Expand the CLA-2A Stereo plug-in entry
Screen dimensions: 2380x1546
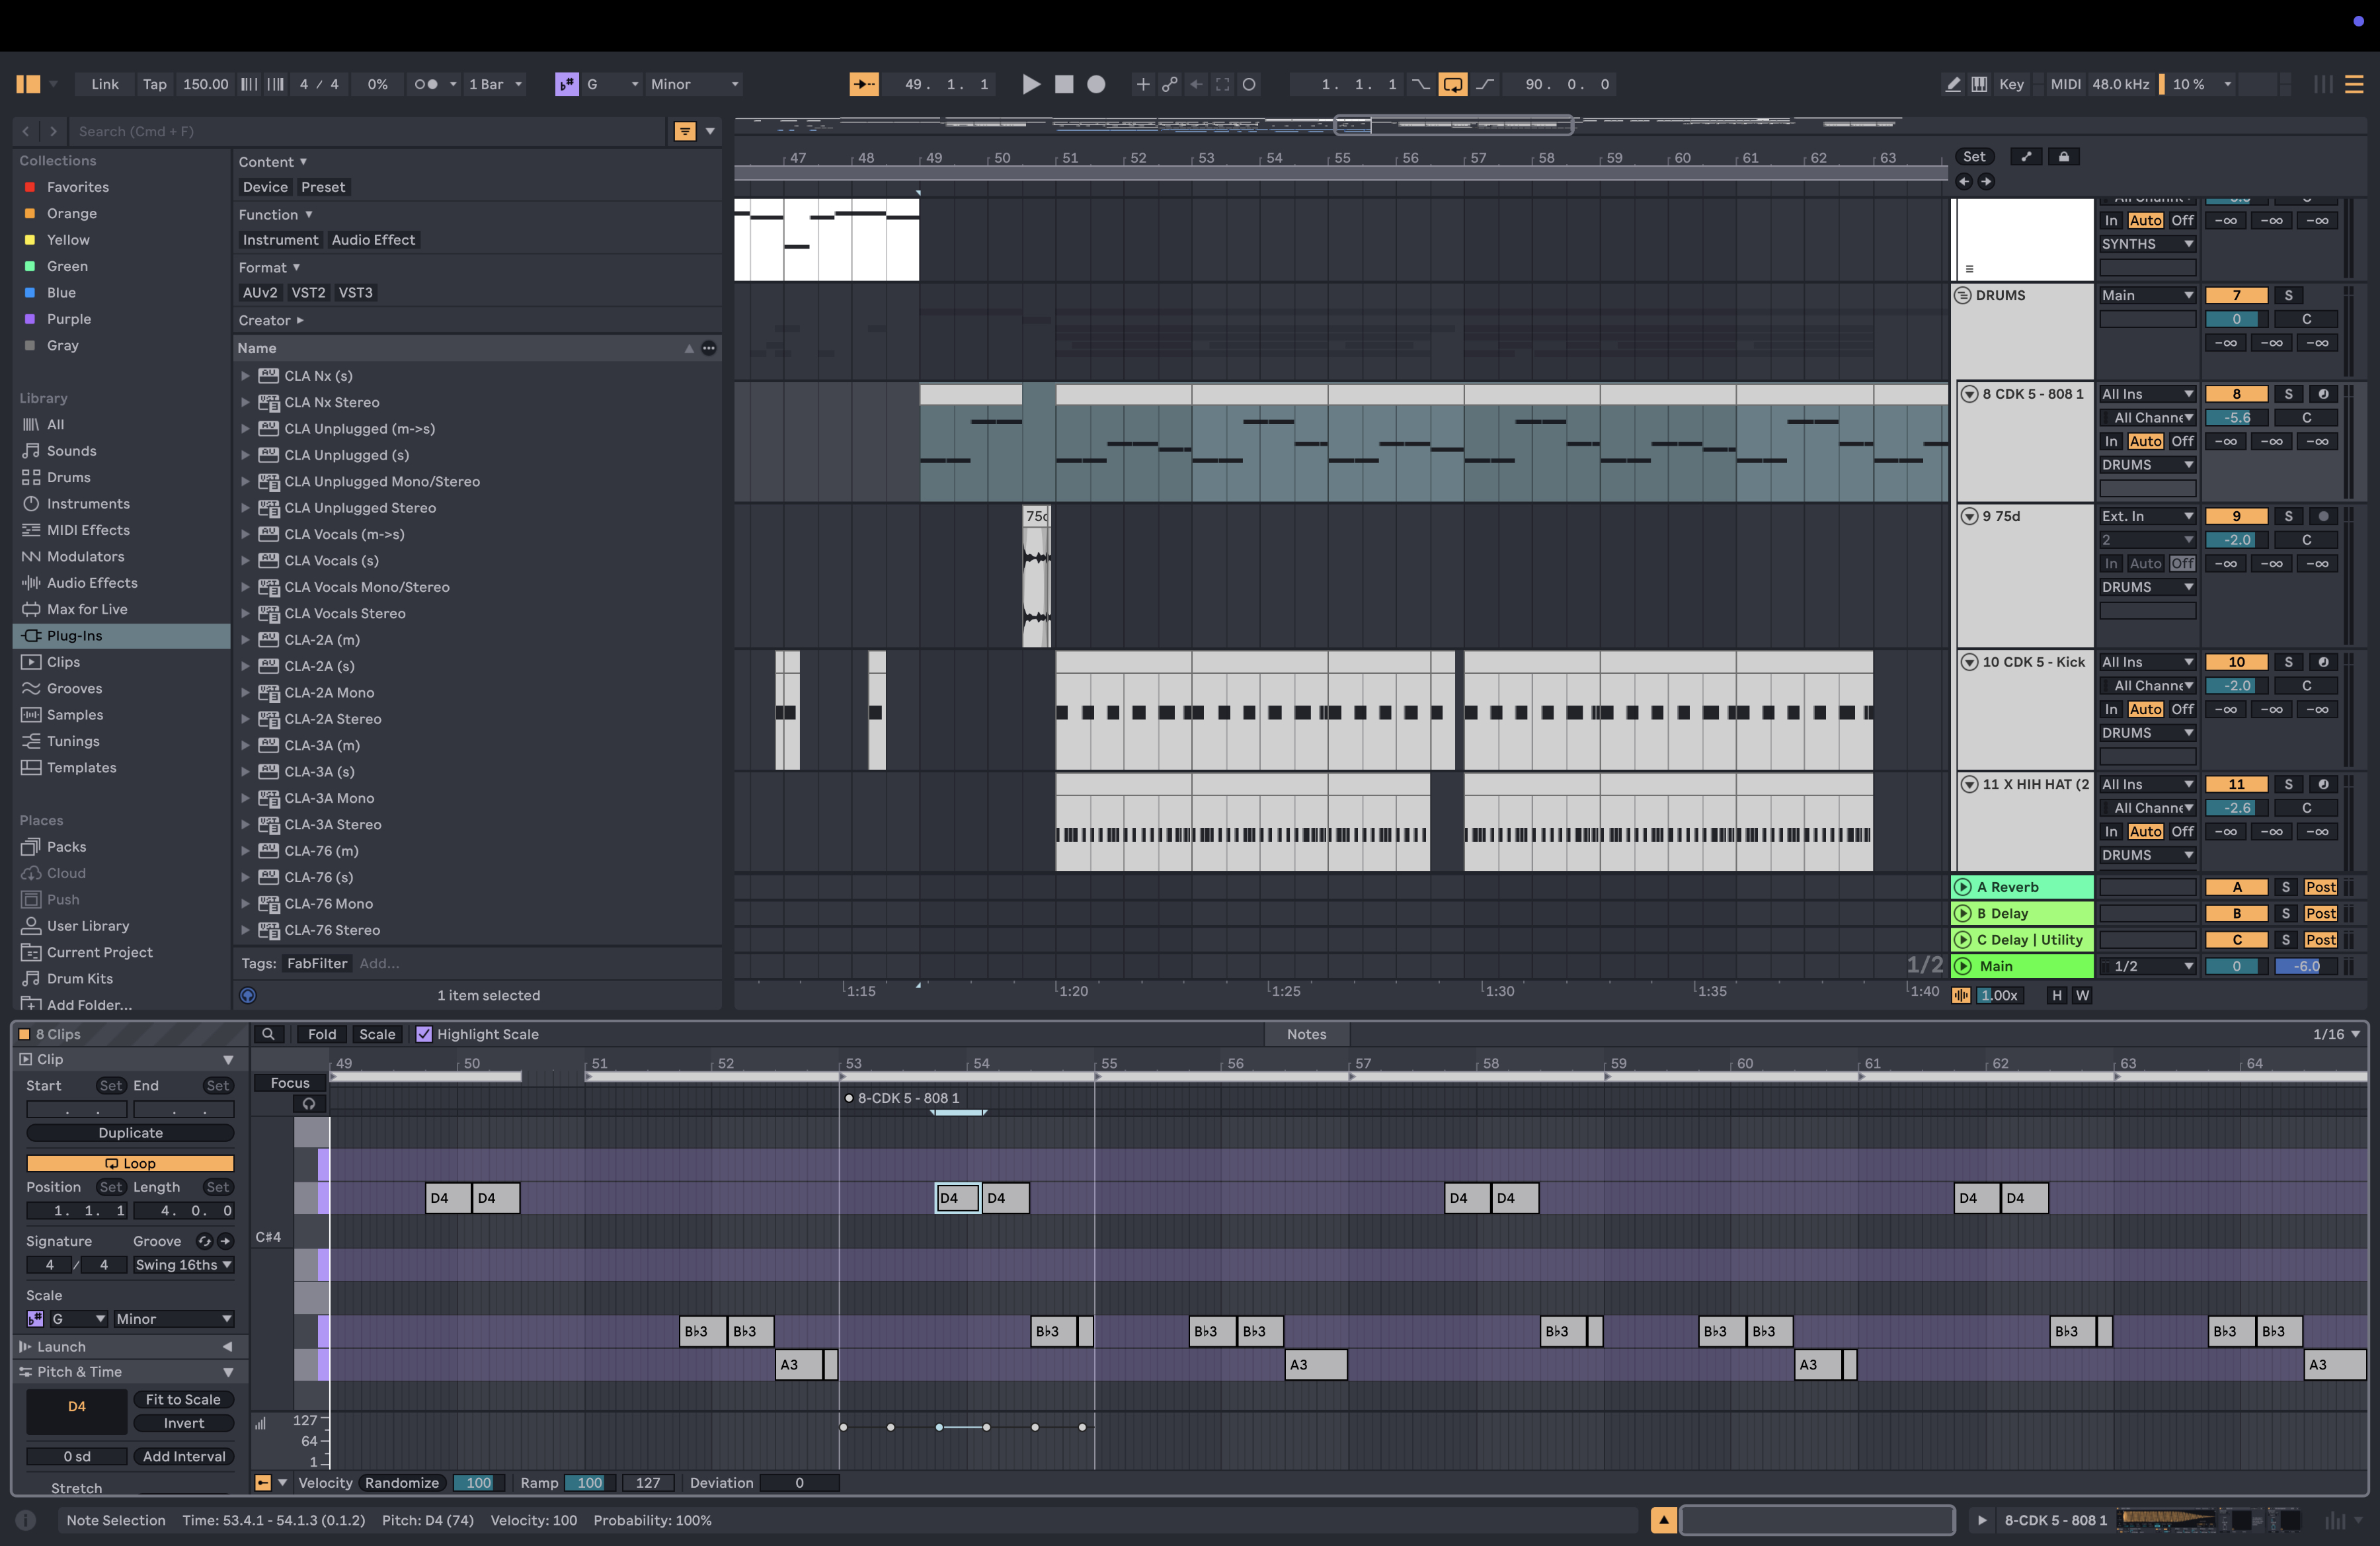245,719
